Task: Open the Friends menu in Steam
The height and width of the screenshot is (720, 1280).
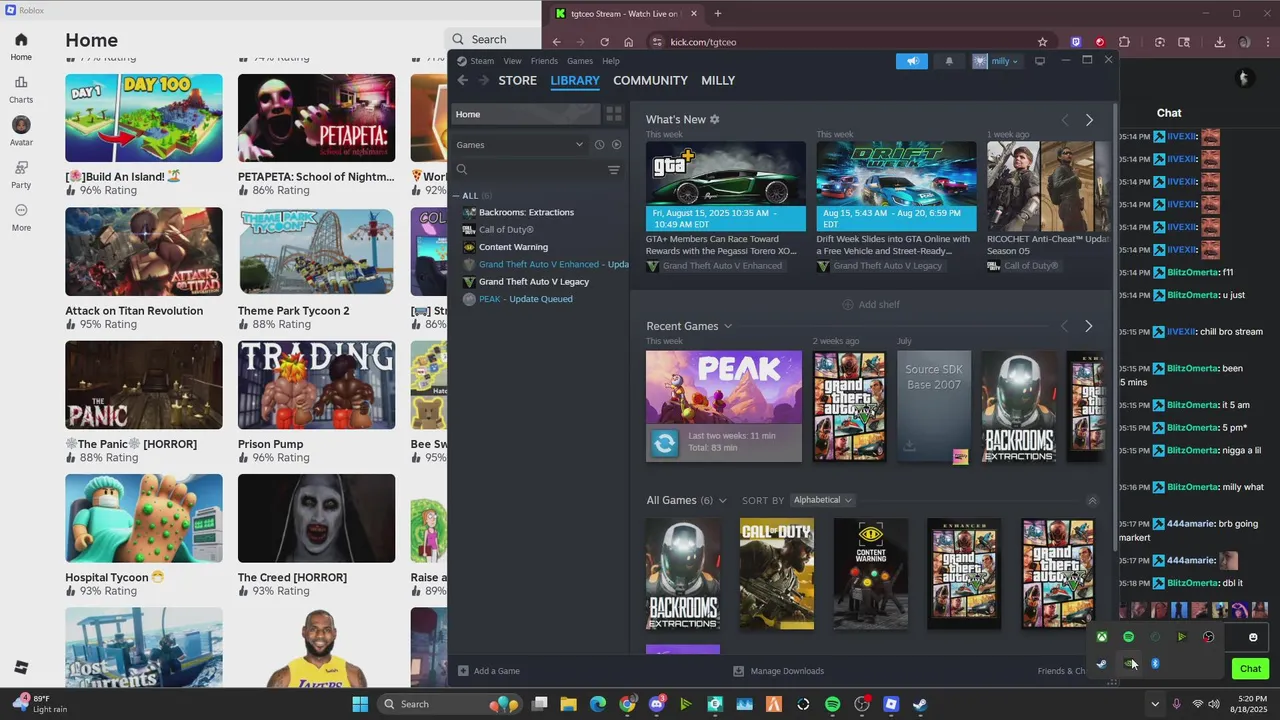Action: point(544,61)
